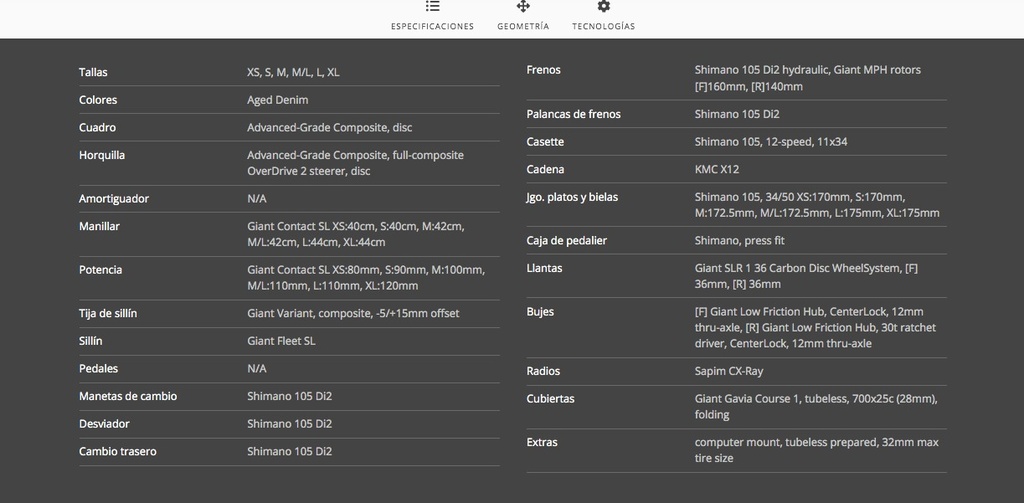The width and height of the screenshot is (1024, 503).
Task: Click Shimano 105 Di2 beside Manetas de cambio
Action: click(289, 396)
